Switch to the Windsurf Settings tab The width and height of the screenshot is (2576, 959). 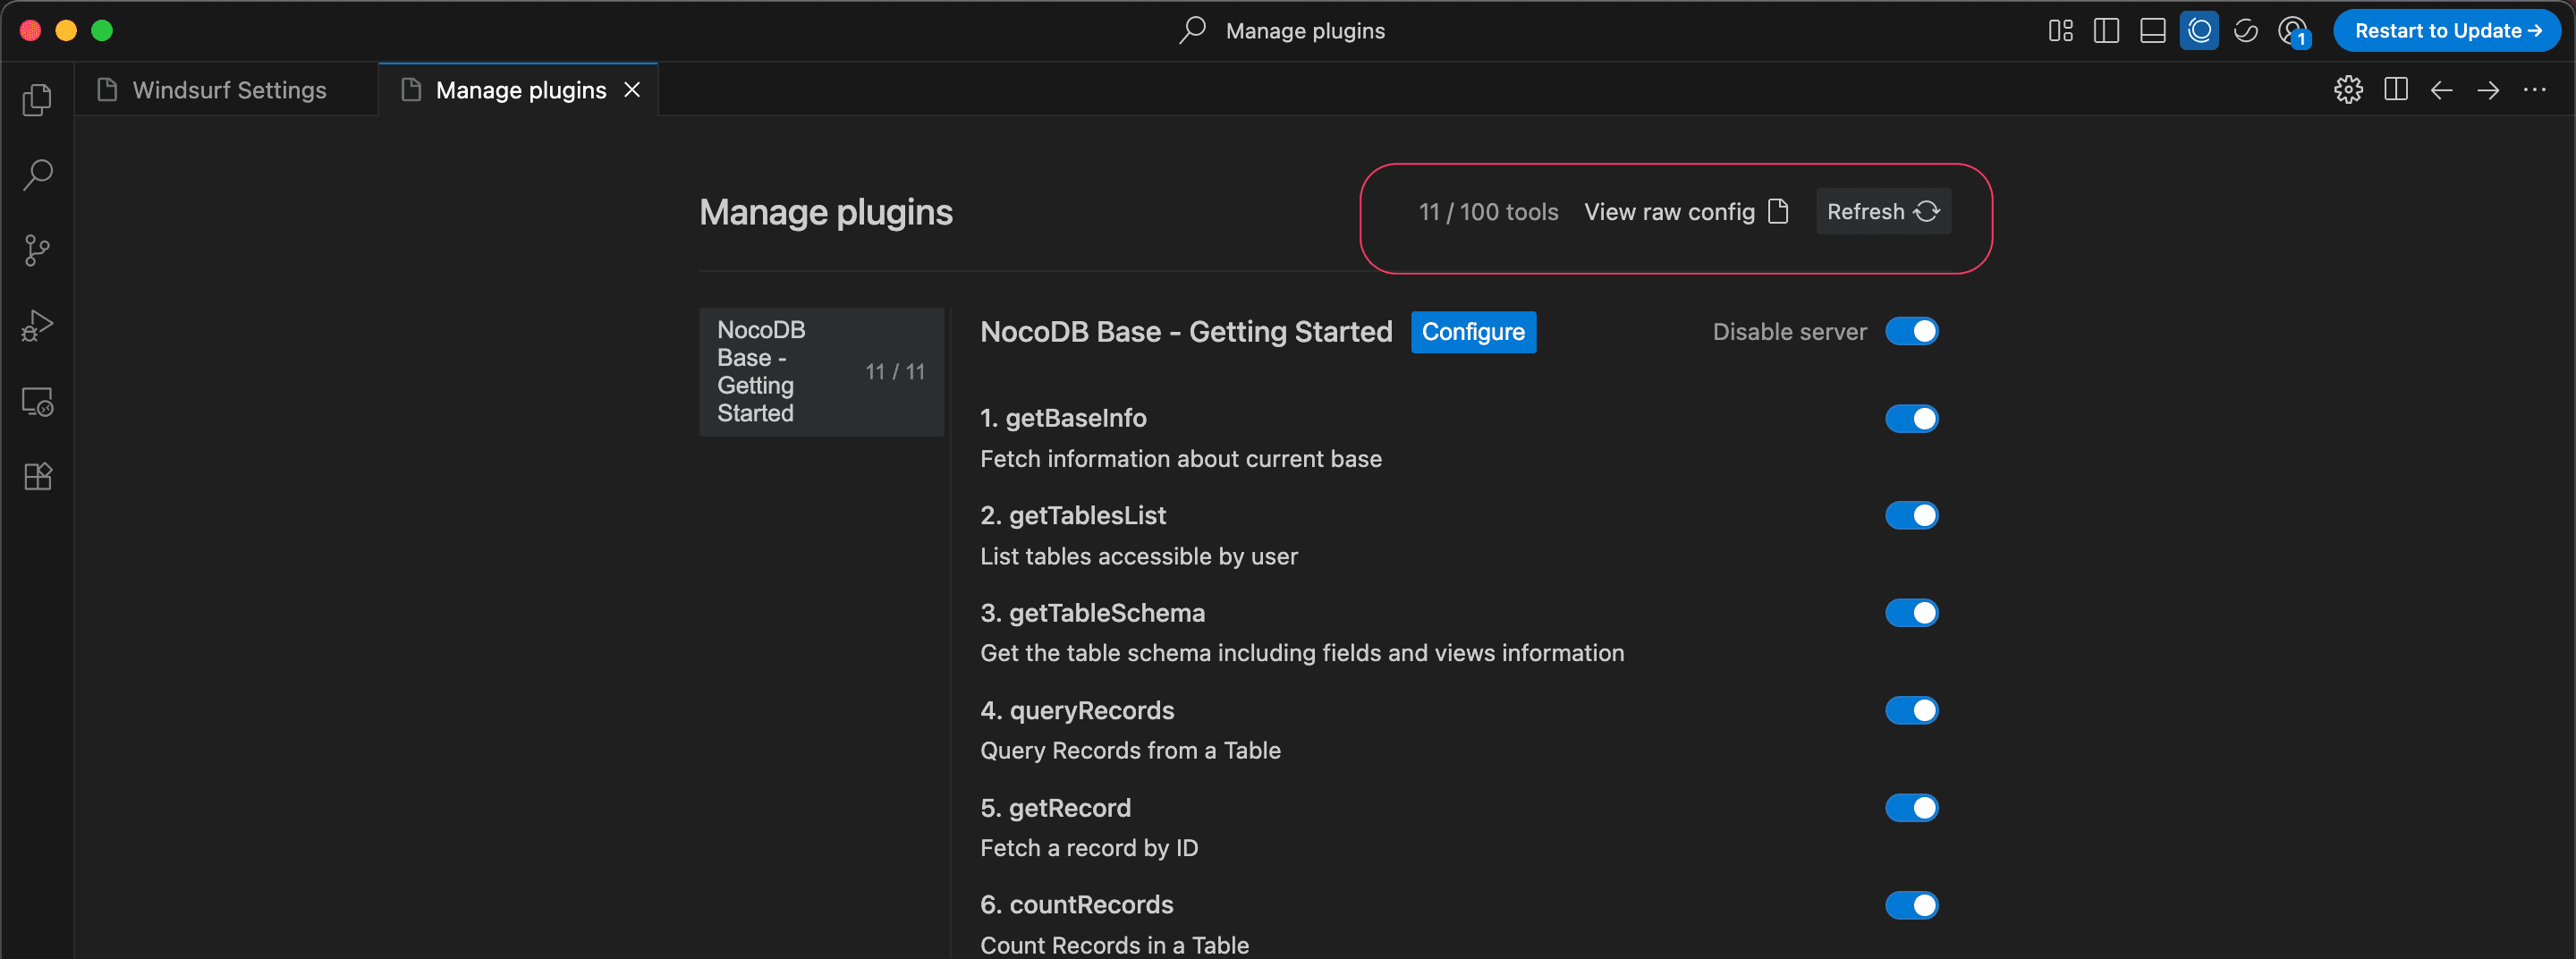pyautogui.click(x=228, y=90)
